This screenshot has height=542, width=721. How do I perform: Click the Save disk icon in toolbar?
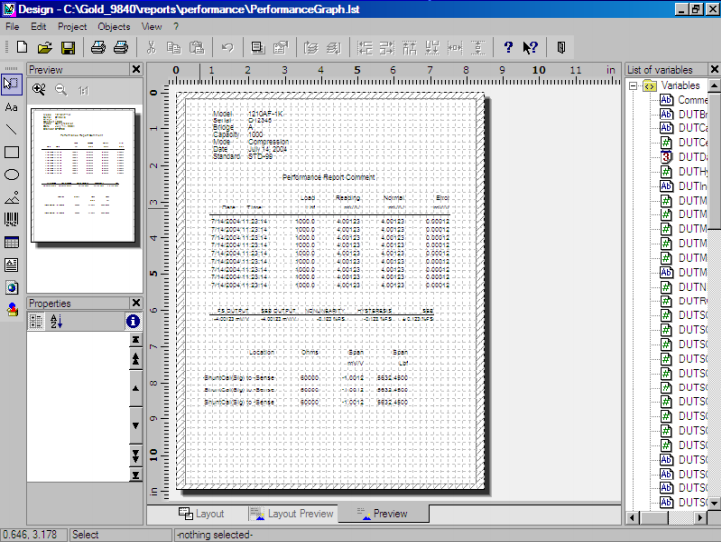(68, 47)
